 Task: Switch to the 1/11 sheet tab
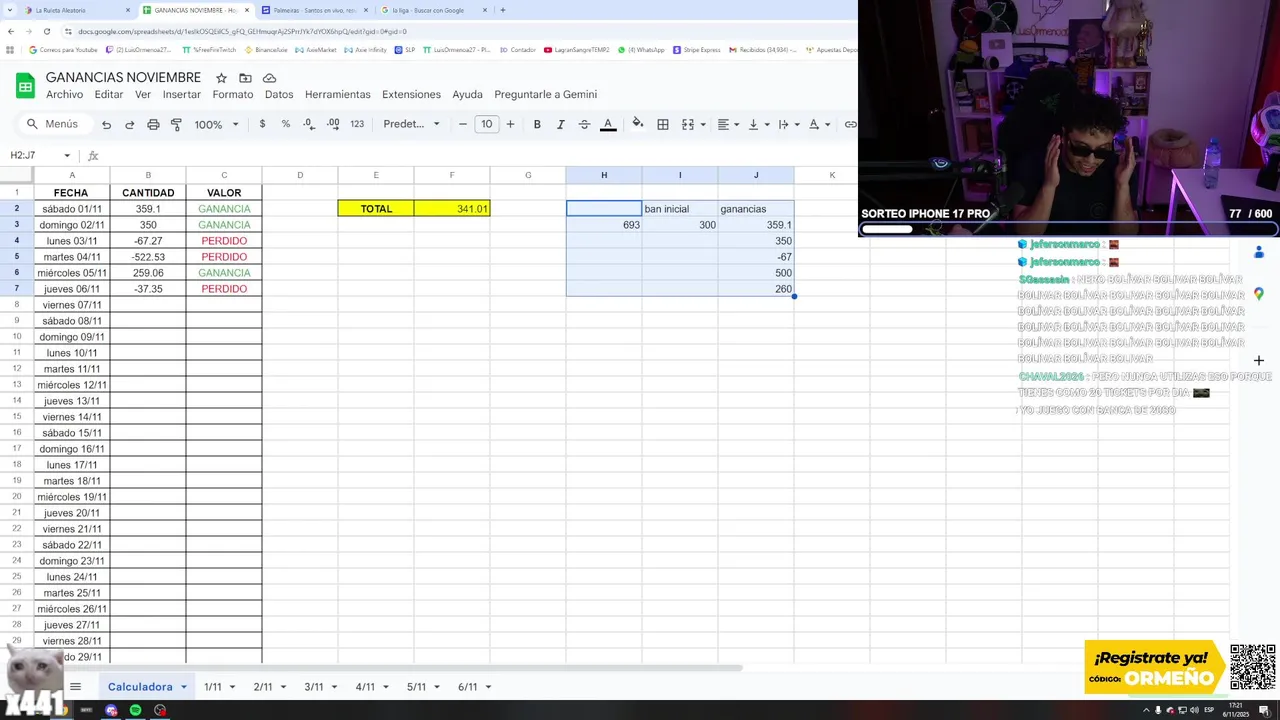pos(212,687)
